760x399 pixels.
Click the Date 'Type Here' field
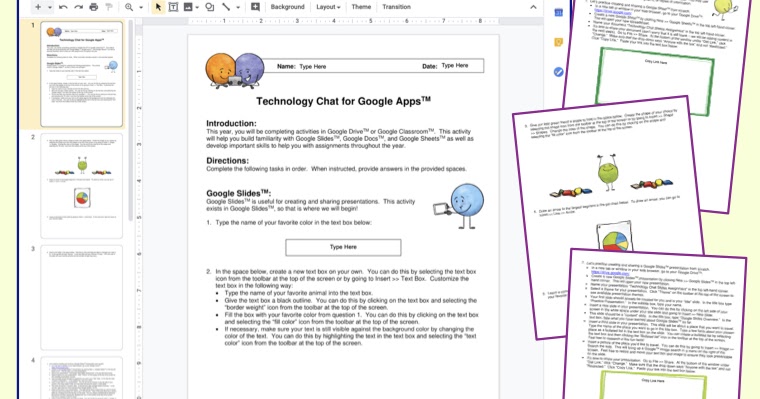click(455, 65)
